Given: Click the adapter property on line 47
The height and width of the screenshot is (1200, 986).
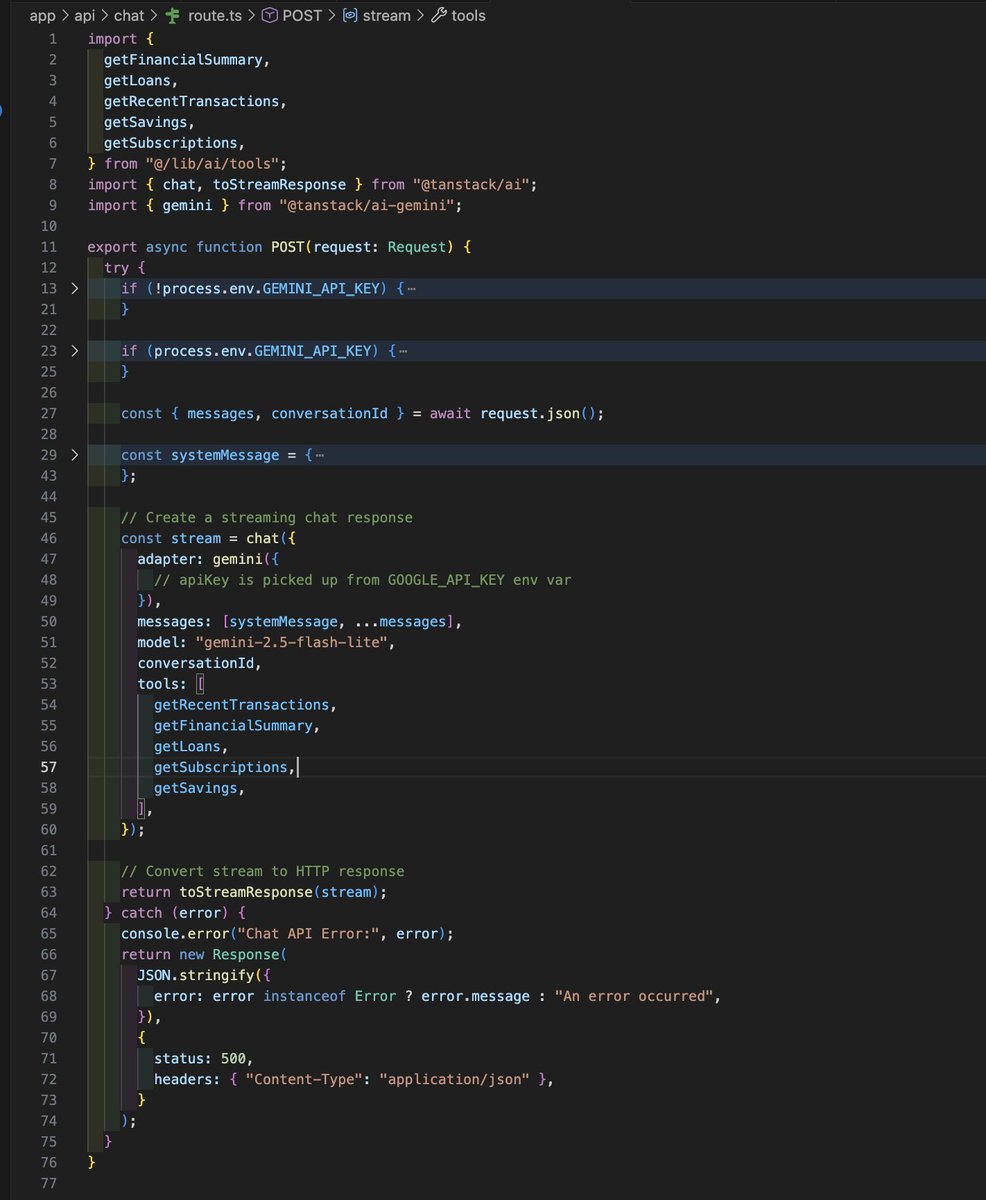Looking at the screenshot, I should (x=166, y=559).
